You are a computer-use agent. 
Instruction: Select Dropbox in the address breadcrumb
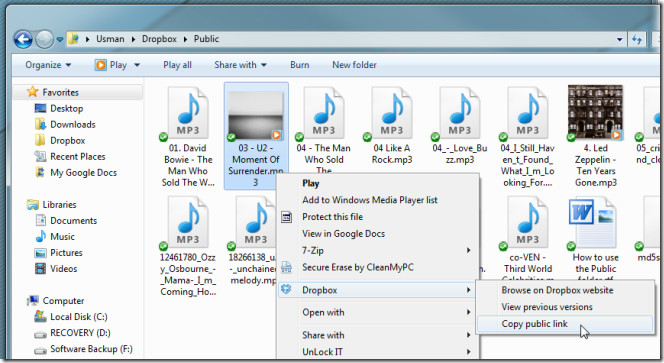click(x=159, y=39)
